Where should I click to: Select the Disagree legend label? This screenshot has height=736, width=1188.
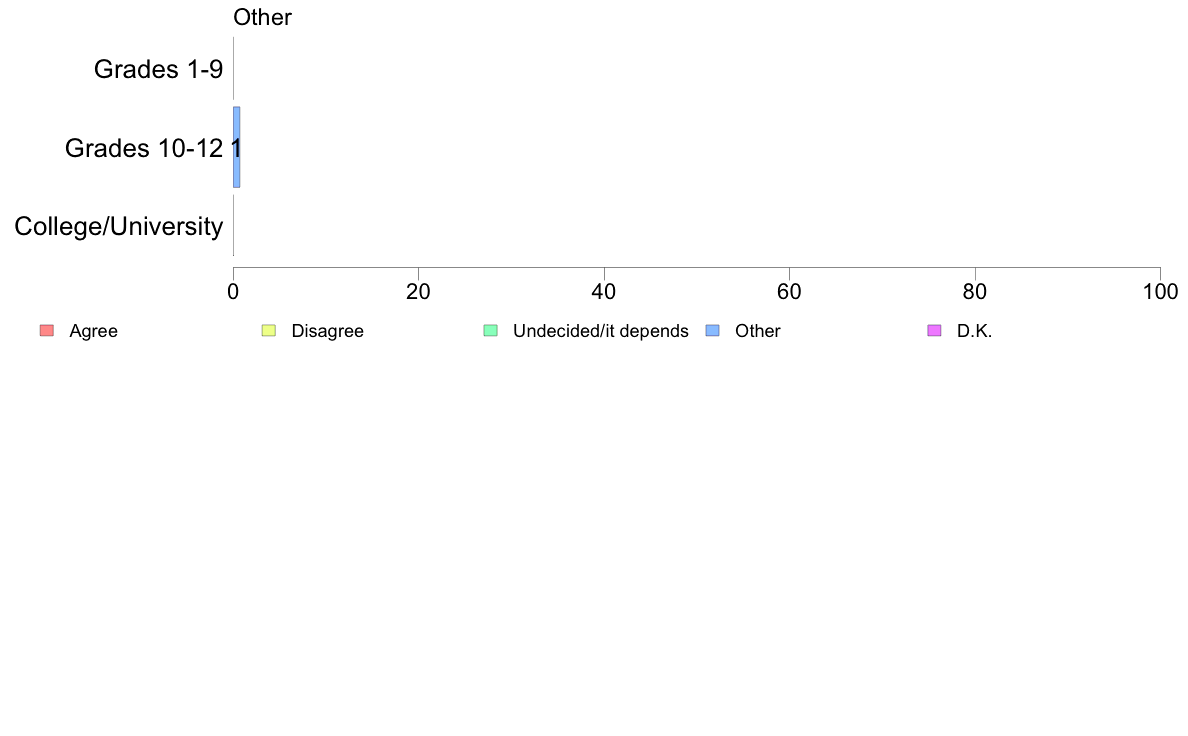click(327, 331)
